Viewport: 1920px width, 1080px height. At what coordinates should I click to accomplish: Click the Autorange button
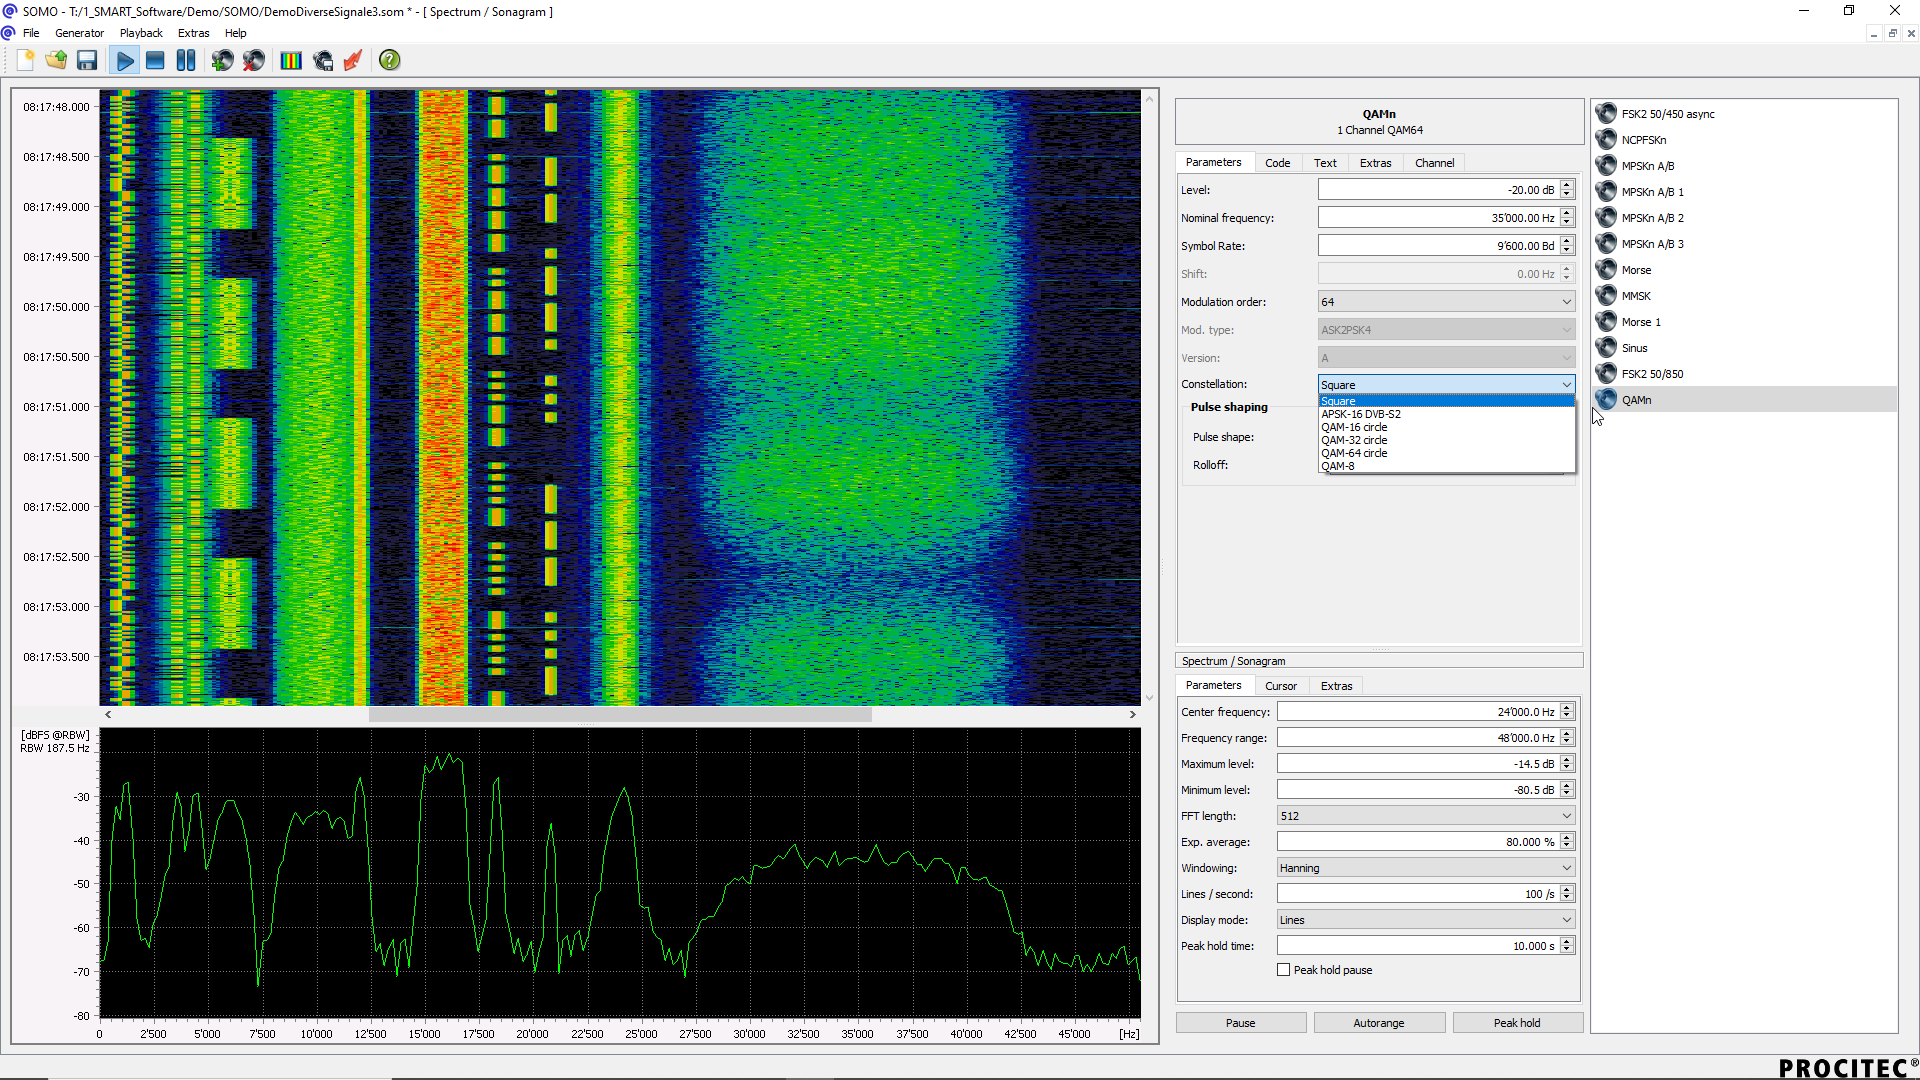[1378, 1023]
